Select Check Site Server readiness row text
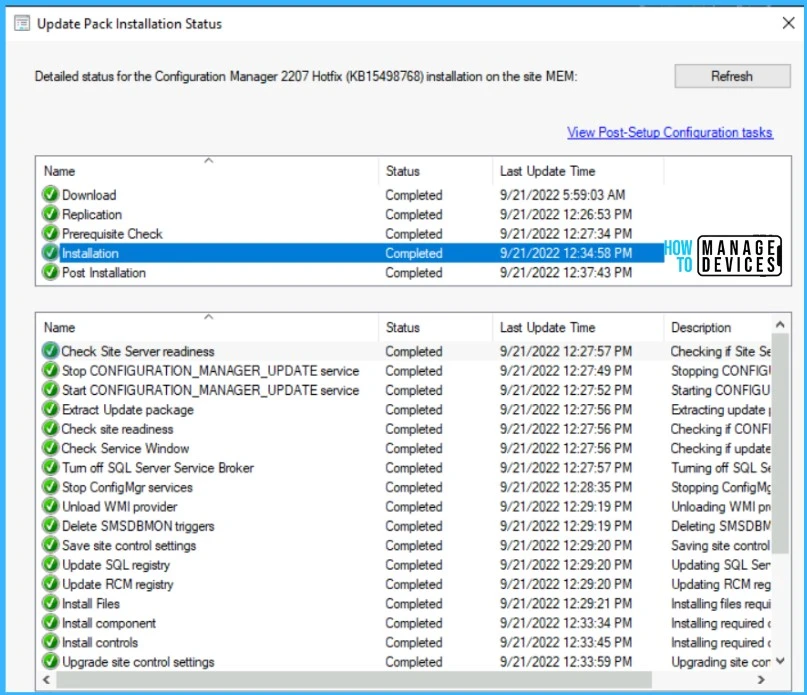The width and height of the screenshot is (807, 695). click(138, 351)
